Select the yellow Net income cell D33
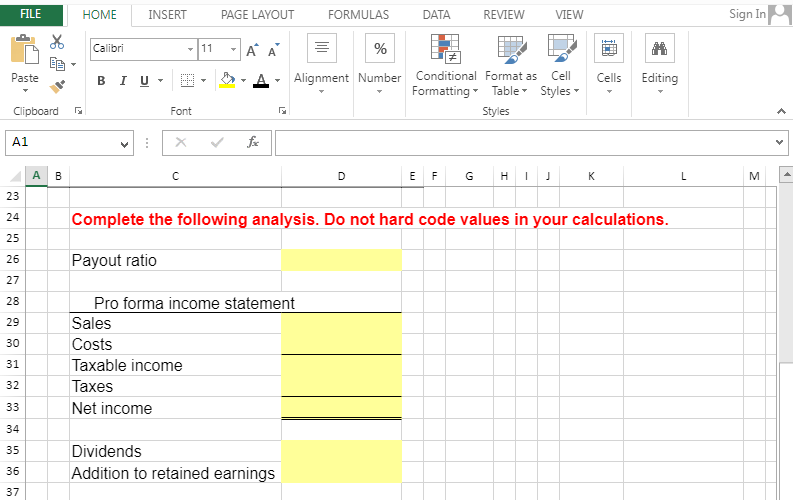This screenshot has width=793, height=500. [x=341, y=407]
